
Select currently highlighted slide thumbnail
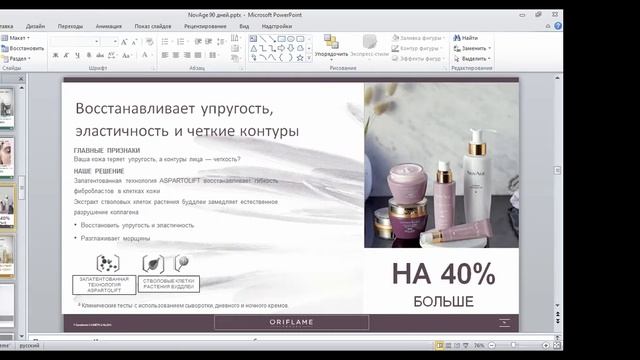click(7, 207)
